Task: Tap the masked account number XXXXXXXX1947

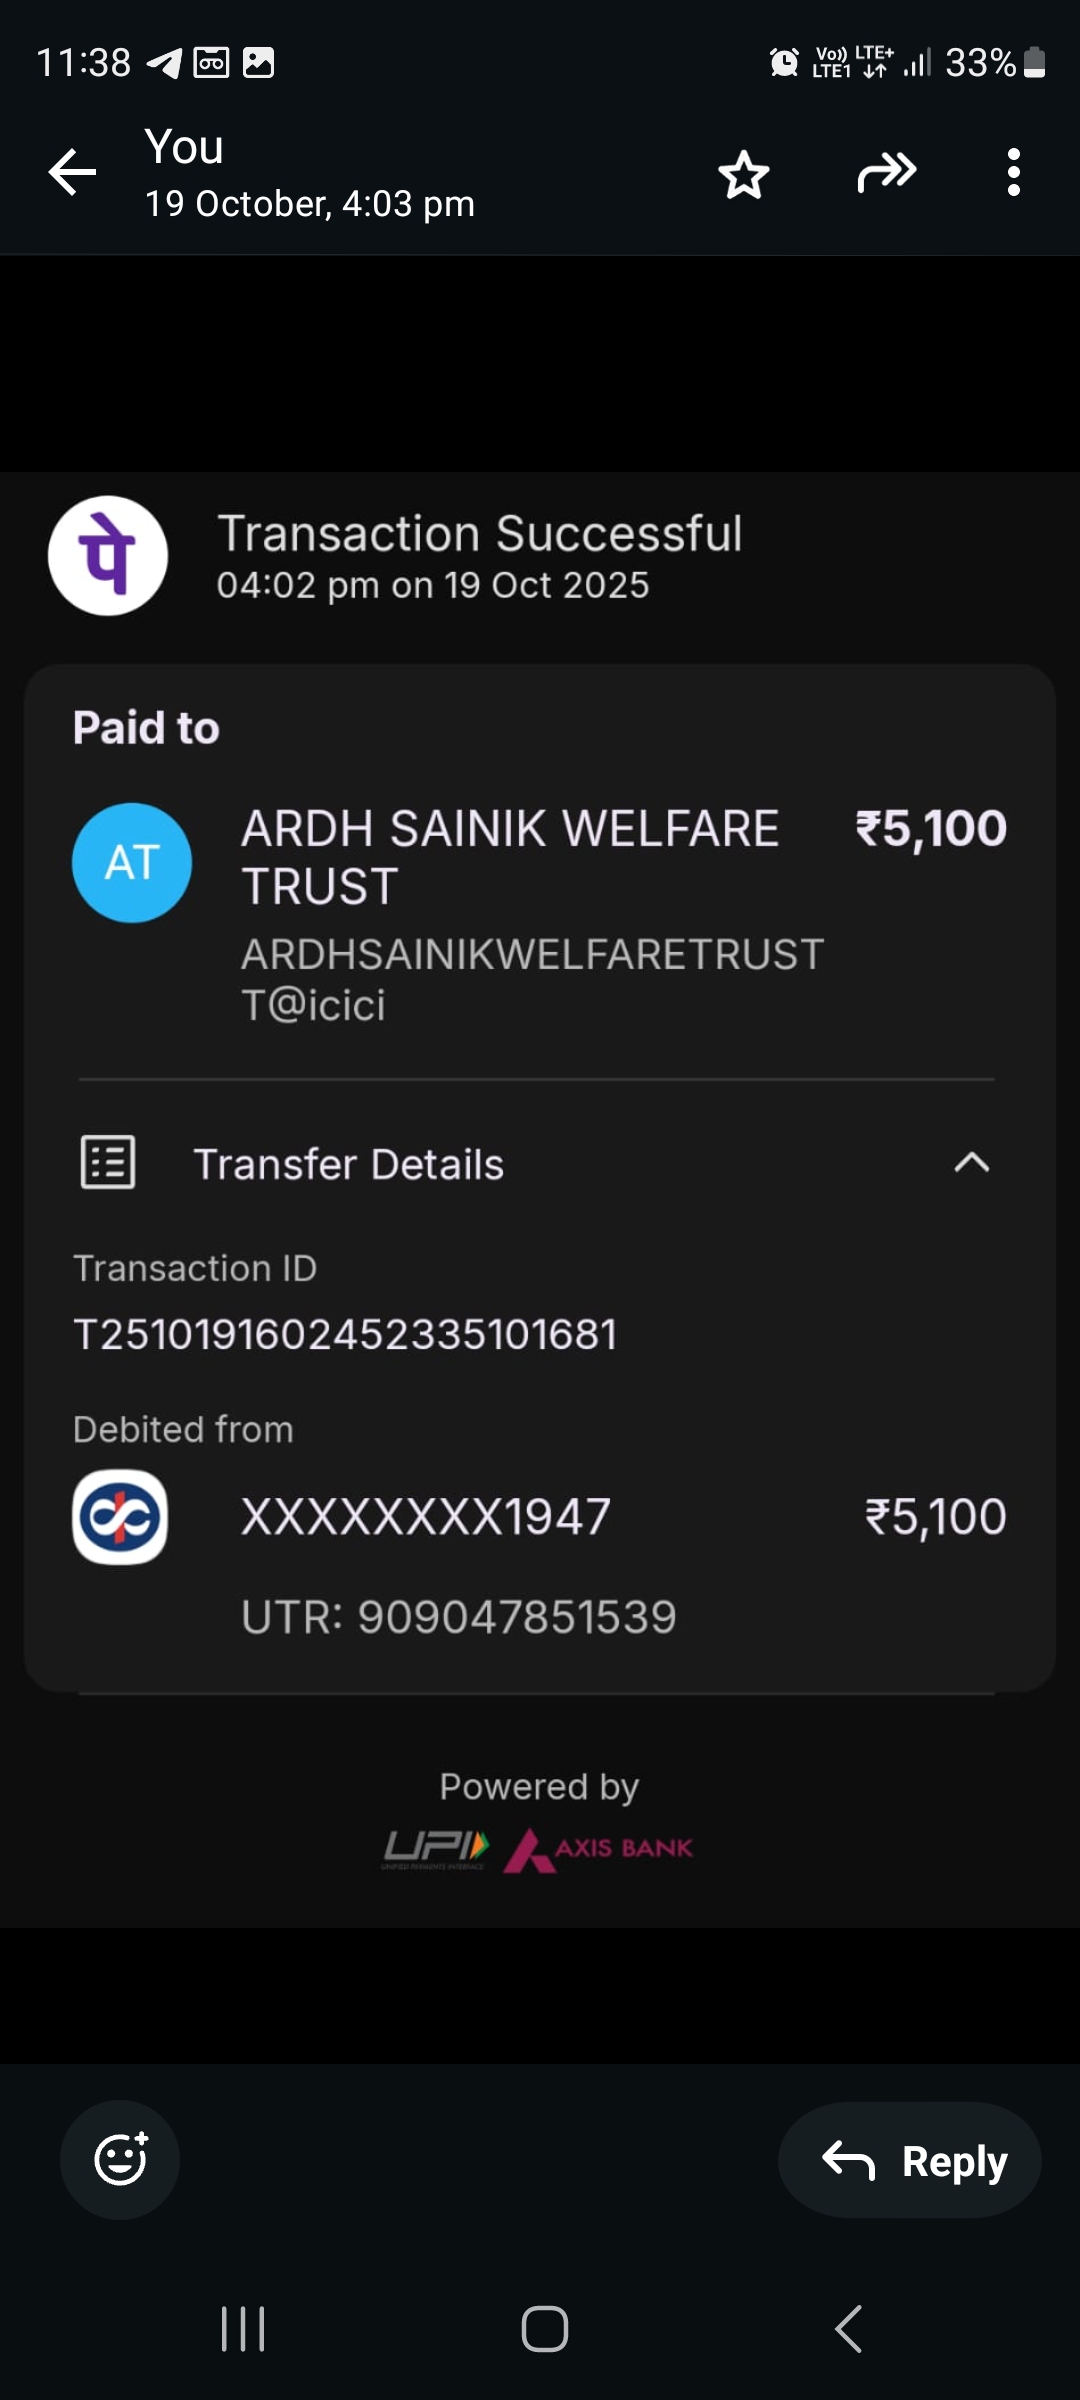Action: point(426,1517)
